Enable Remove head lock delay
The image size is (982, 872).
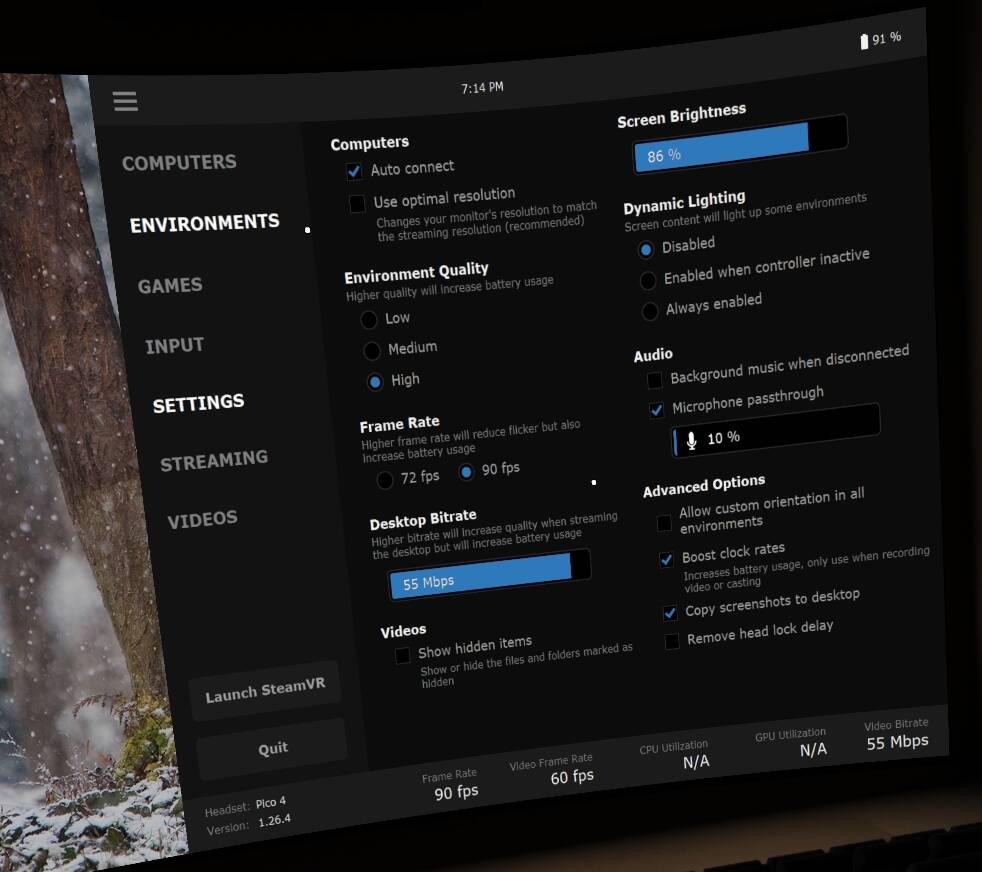point(671,641)
